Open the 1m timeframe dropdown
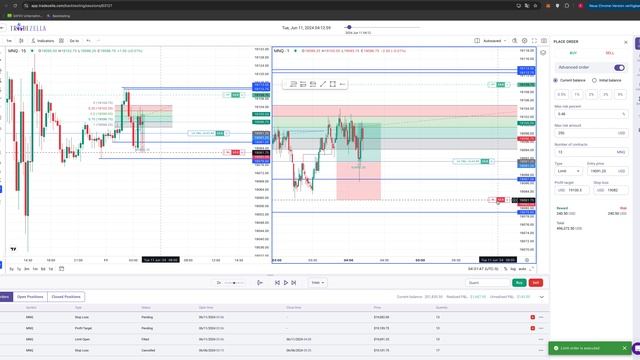640x360 pixels. pos(9,41)
